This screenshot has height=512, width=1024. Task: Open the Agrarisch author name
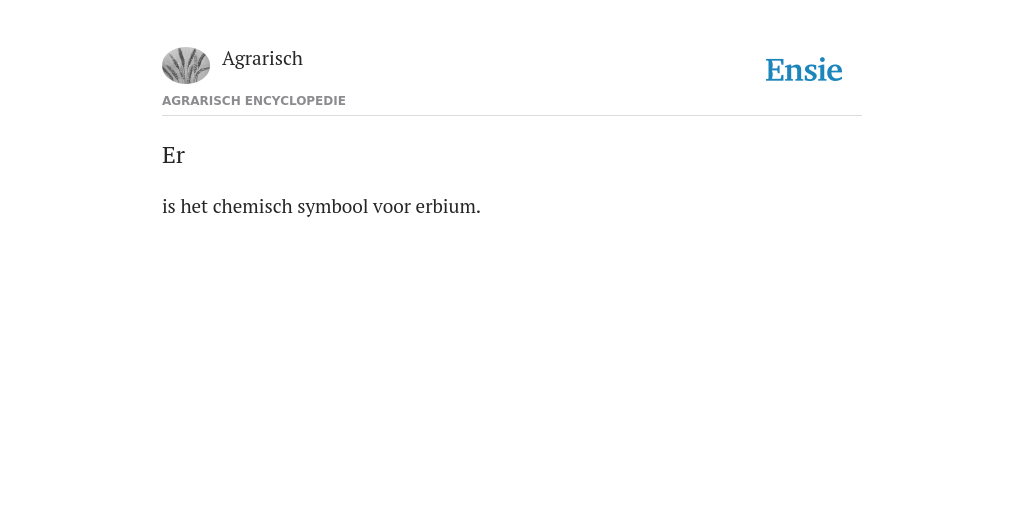(x=262, y=59)
